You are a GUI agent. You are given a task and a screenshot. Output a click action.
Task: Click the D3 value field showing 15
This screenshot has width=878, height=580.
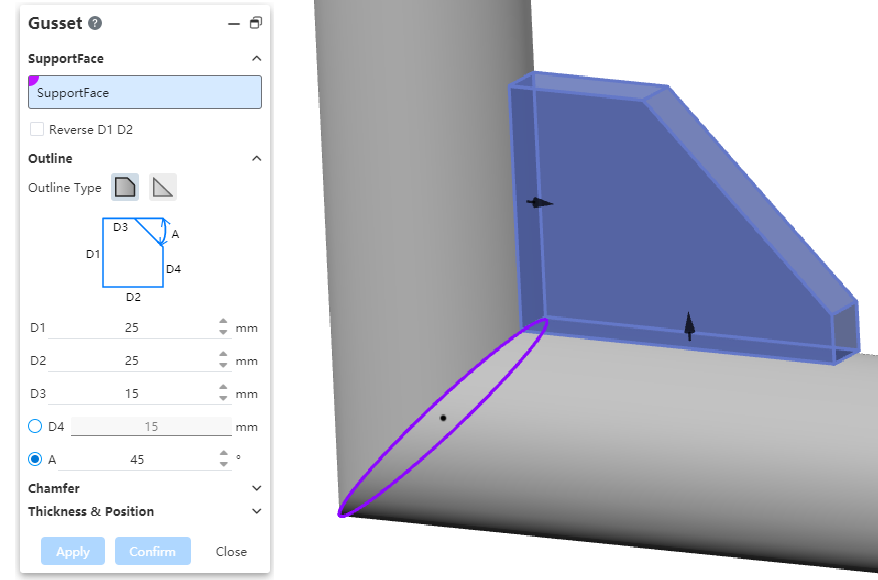132,394
